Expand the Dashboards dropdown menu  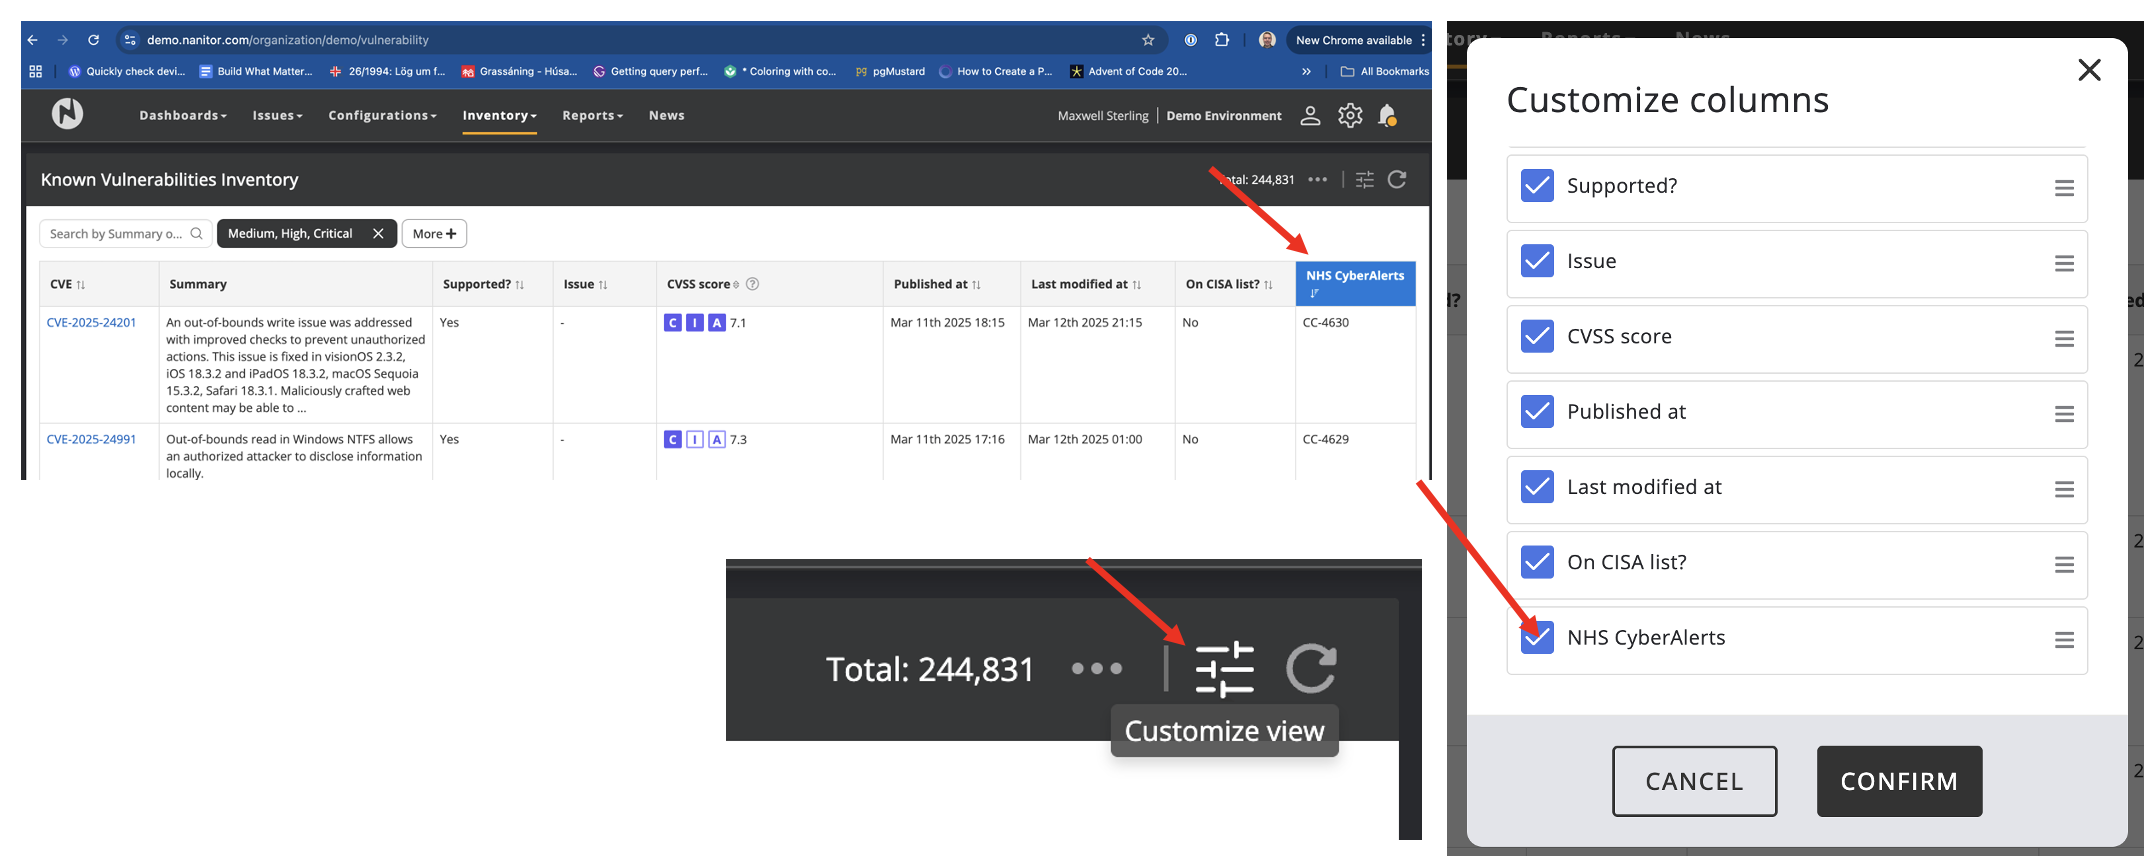[x=183, y=116]
